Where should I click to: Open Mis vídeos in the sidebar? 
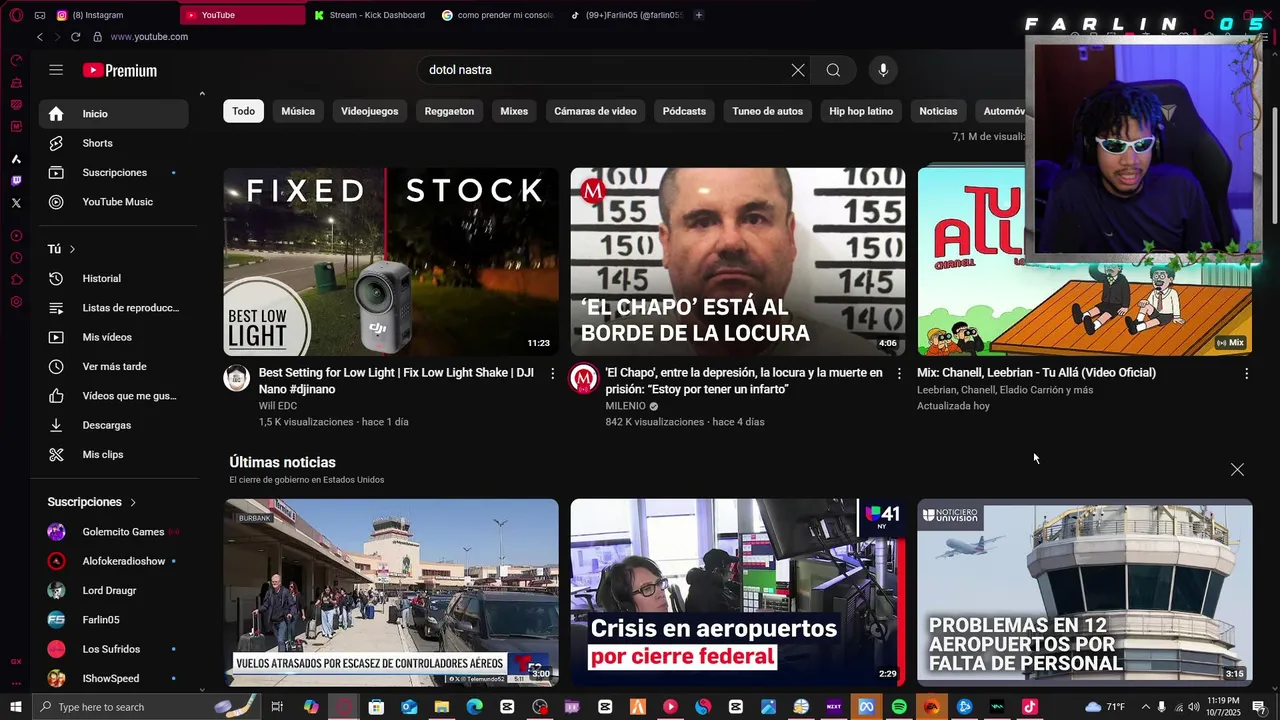click(113, 337)
